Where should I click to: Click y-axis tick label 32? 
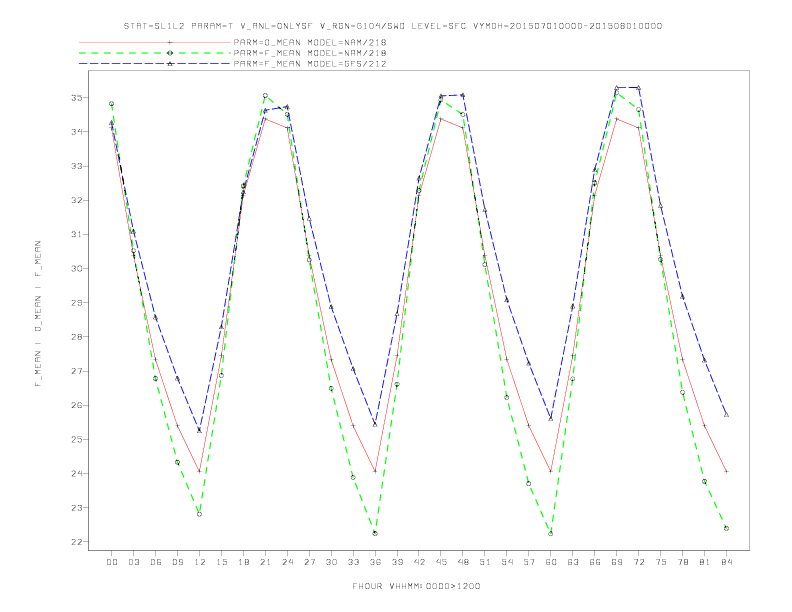coord(77,200)
